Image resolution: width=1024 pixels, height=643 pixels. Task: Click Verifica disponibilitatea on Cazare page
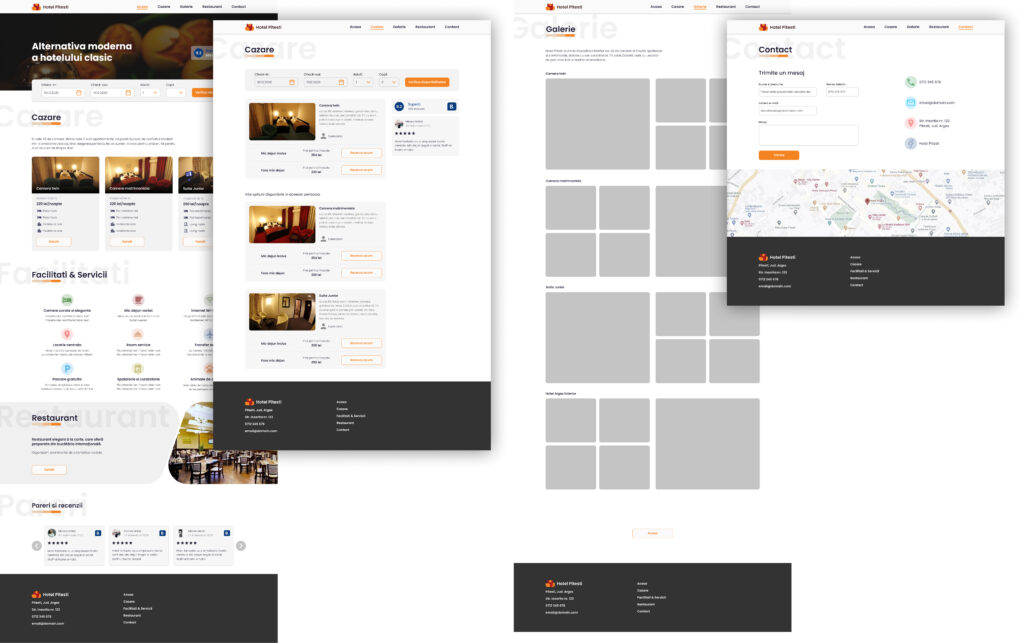(427, 82)
